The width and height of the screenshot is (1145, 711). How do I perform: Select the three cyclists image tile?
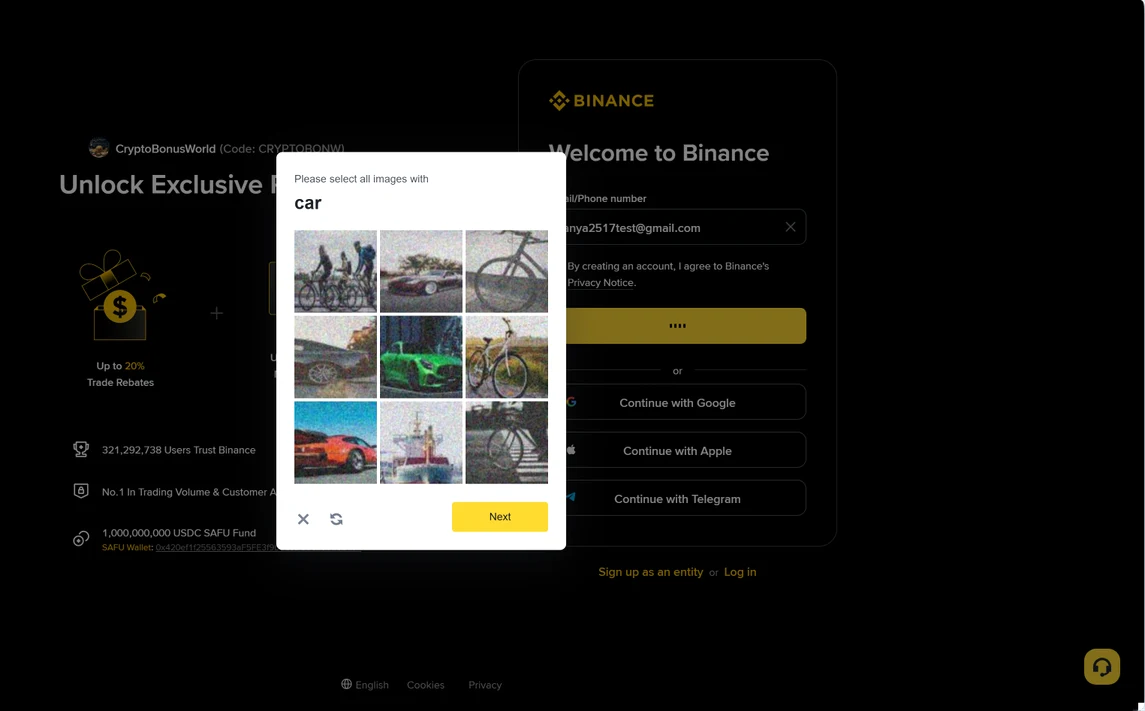tap(336, 272)
